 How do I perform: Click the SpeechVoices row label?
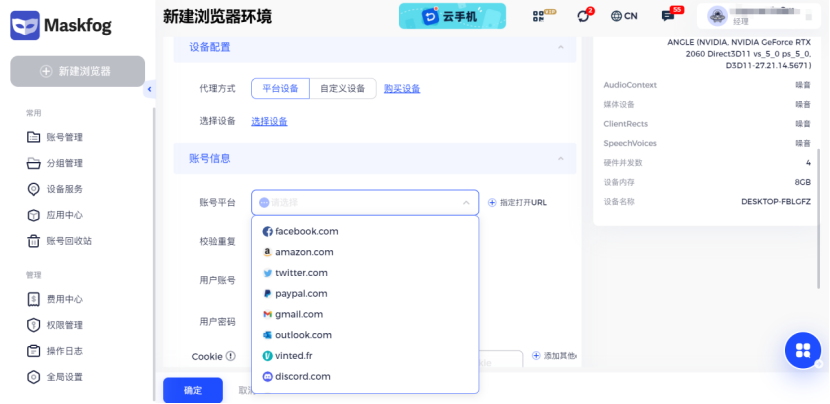pyautogui.click(x=630, y=143)
